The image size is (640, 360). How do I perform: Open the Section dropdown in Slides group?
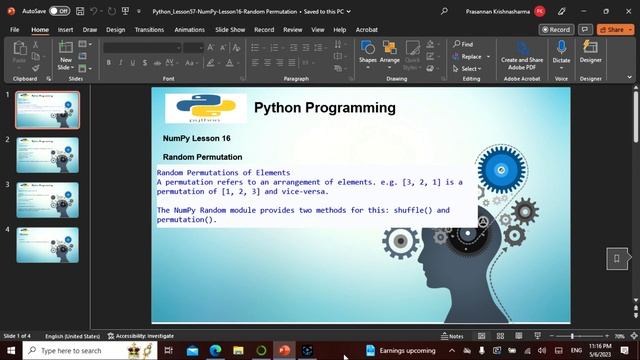(84, 68)
